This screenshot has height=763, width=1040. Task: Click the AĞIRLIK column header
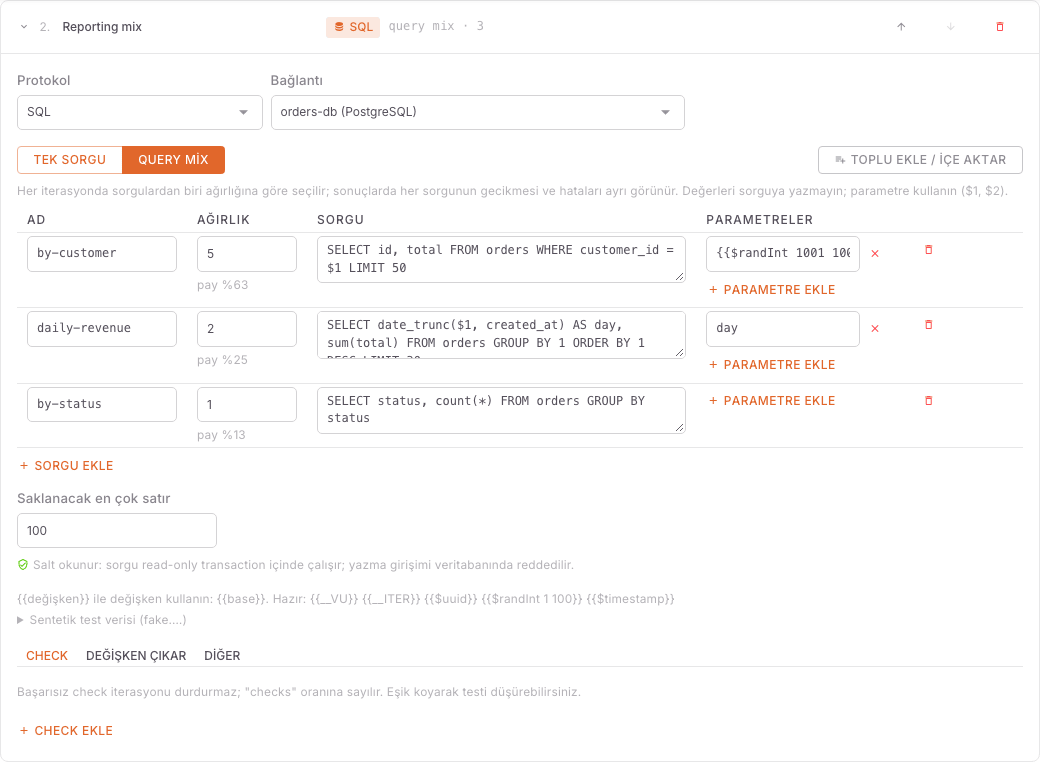[224, 220]
